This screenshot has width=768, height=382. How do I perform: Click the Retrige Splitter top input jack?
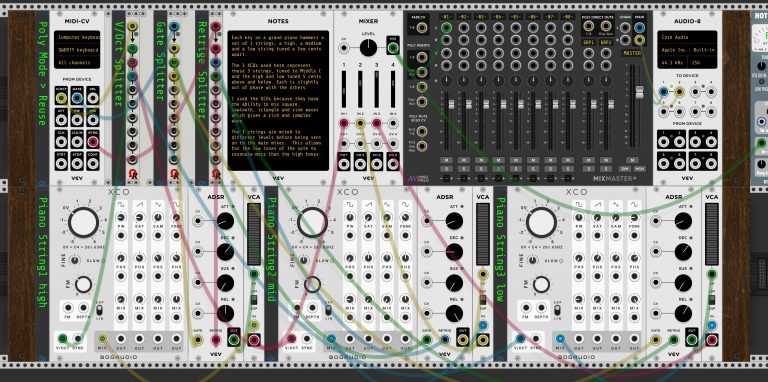tap(216, 26)
